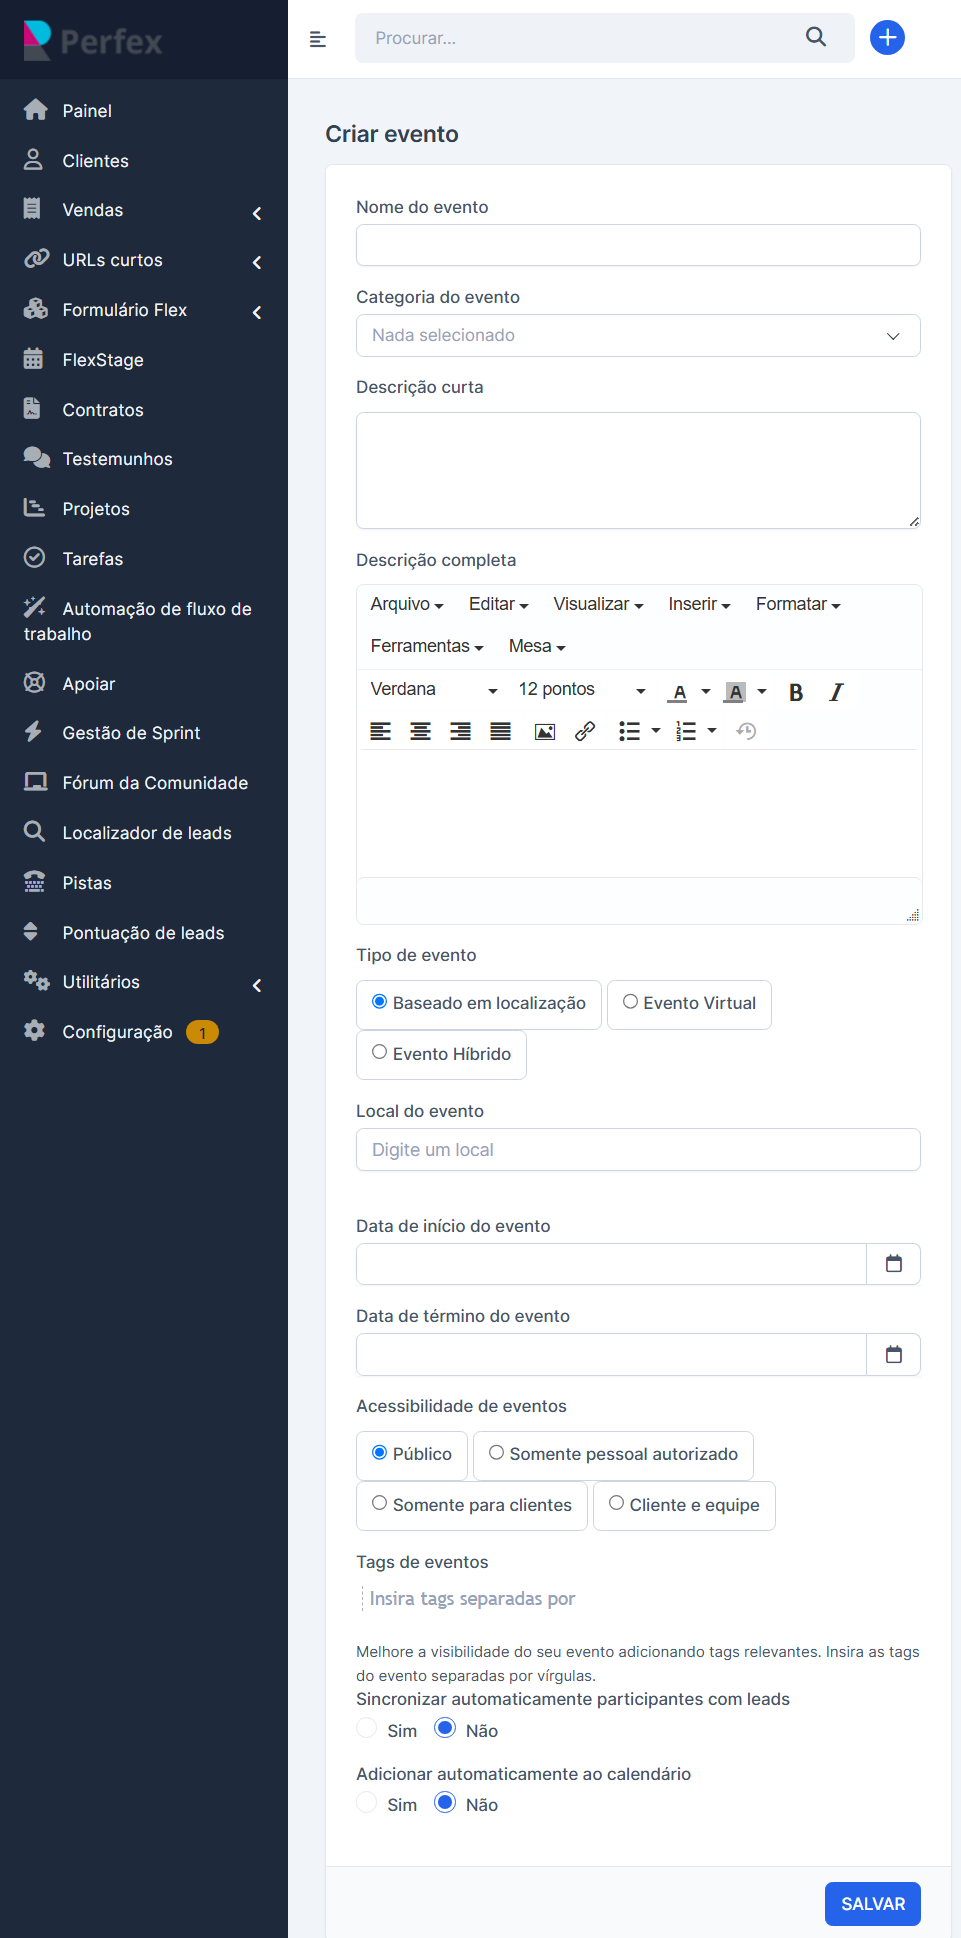Screen dimensions: 961x1938
Task: Set lead sync to Sim
Action: point(367,1729)
